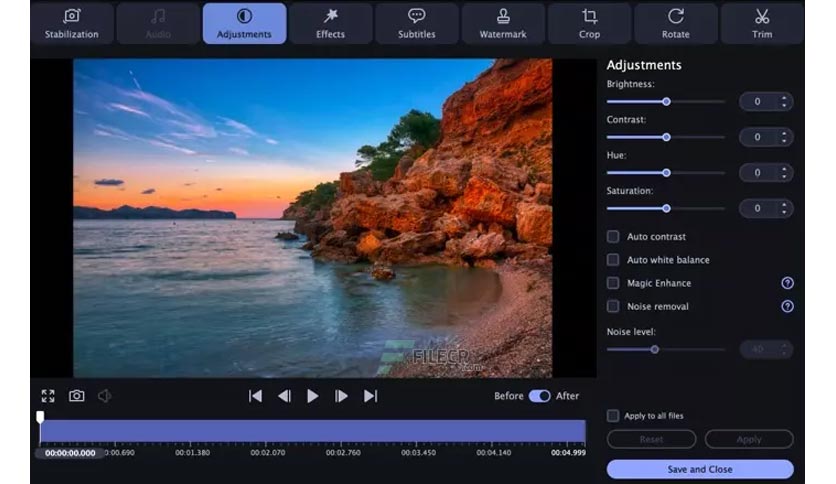This screenshot has height=484, width=836.
Task: Click the Saturation value stepper arrows
Action: [x=784, y=208]
